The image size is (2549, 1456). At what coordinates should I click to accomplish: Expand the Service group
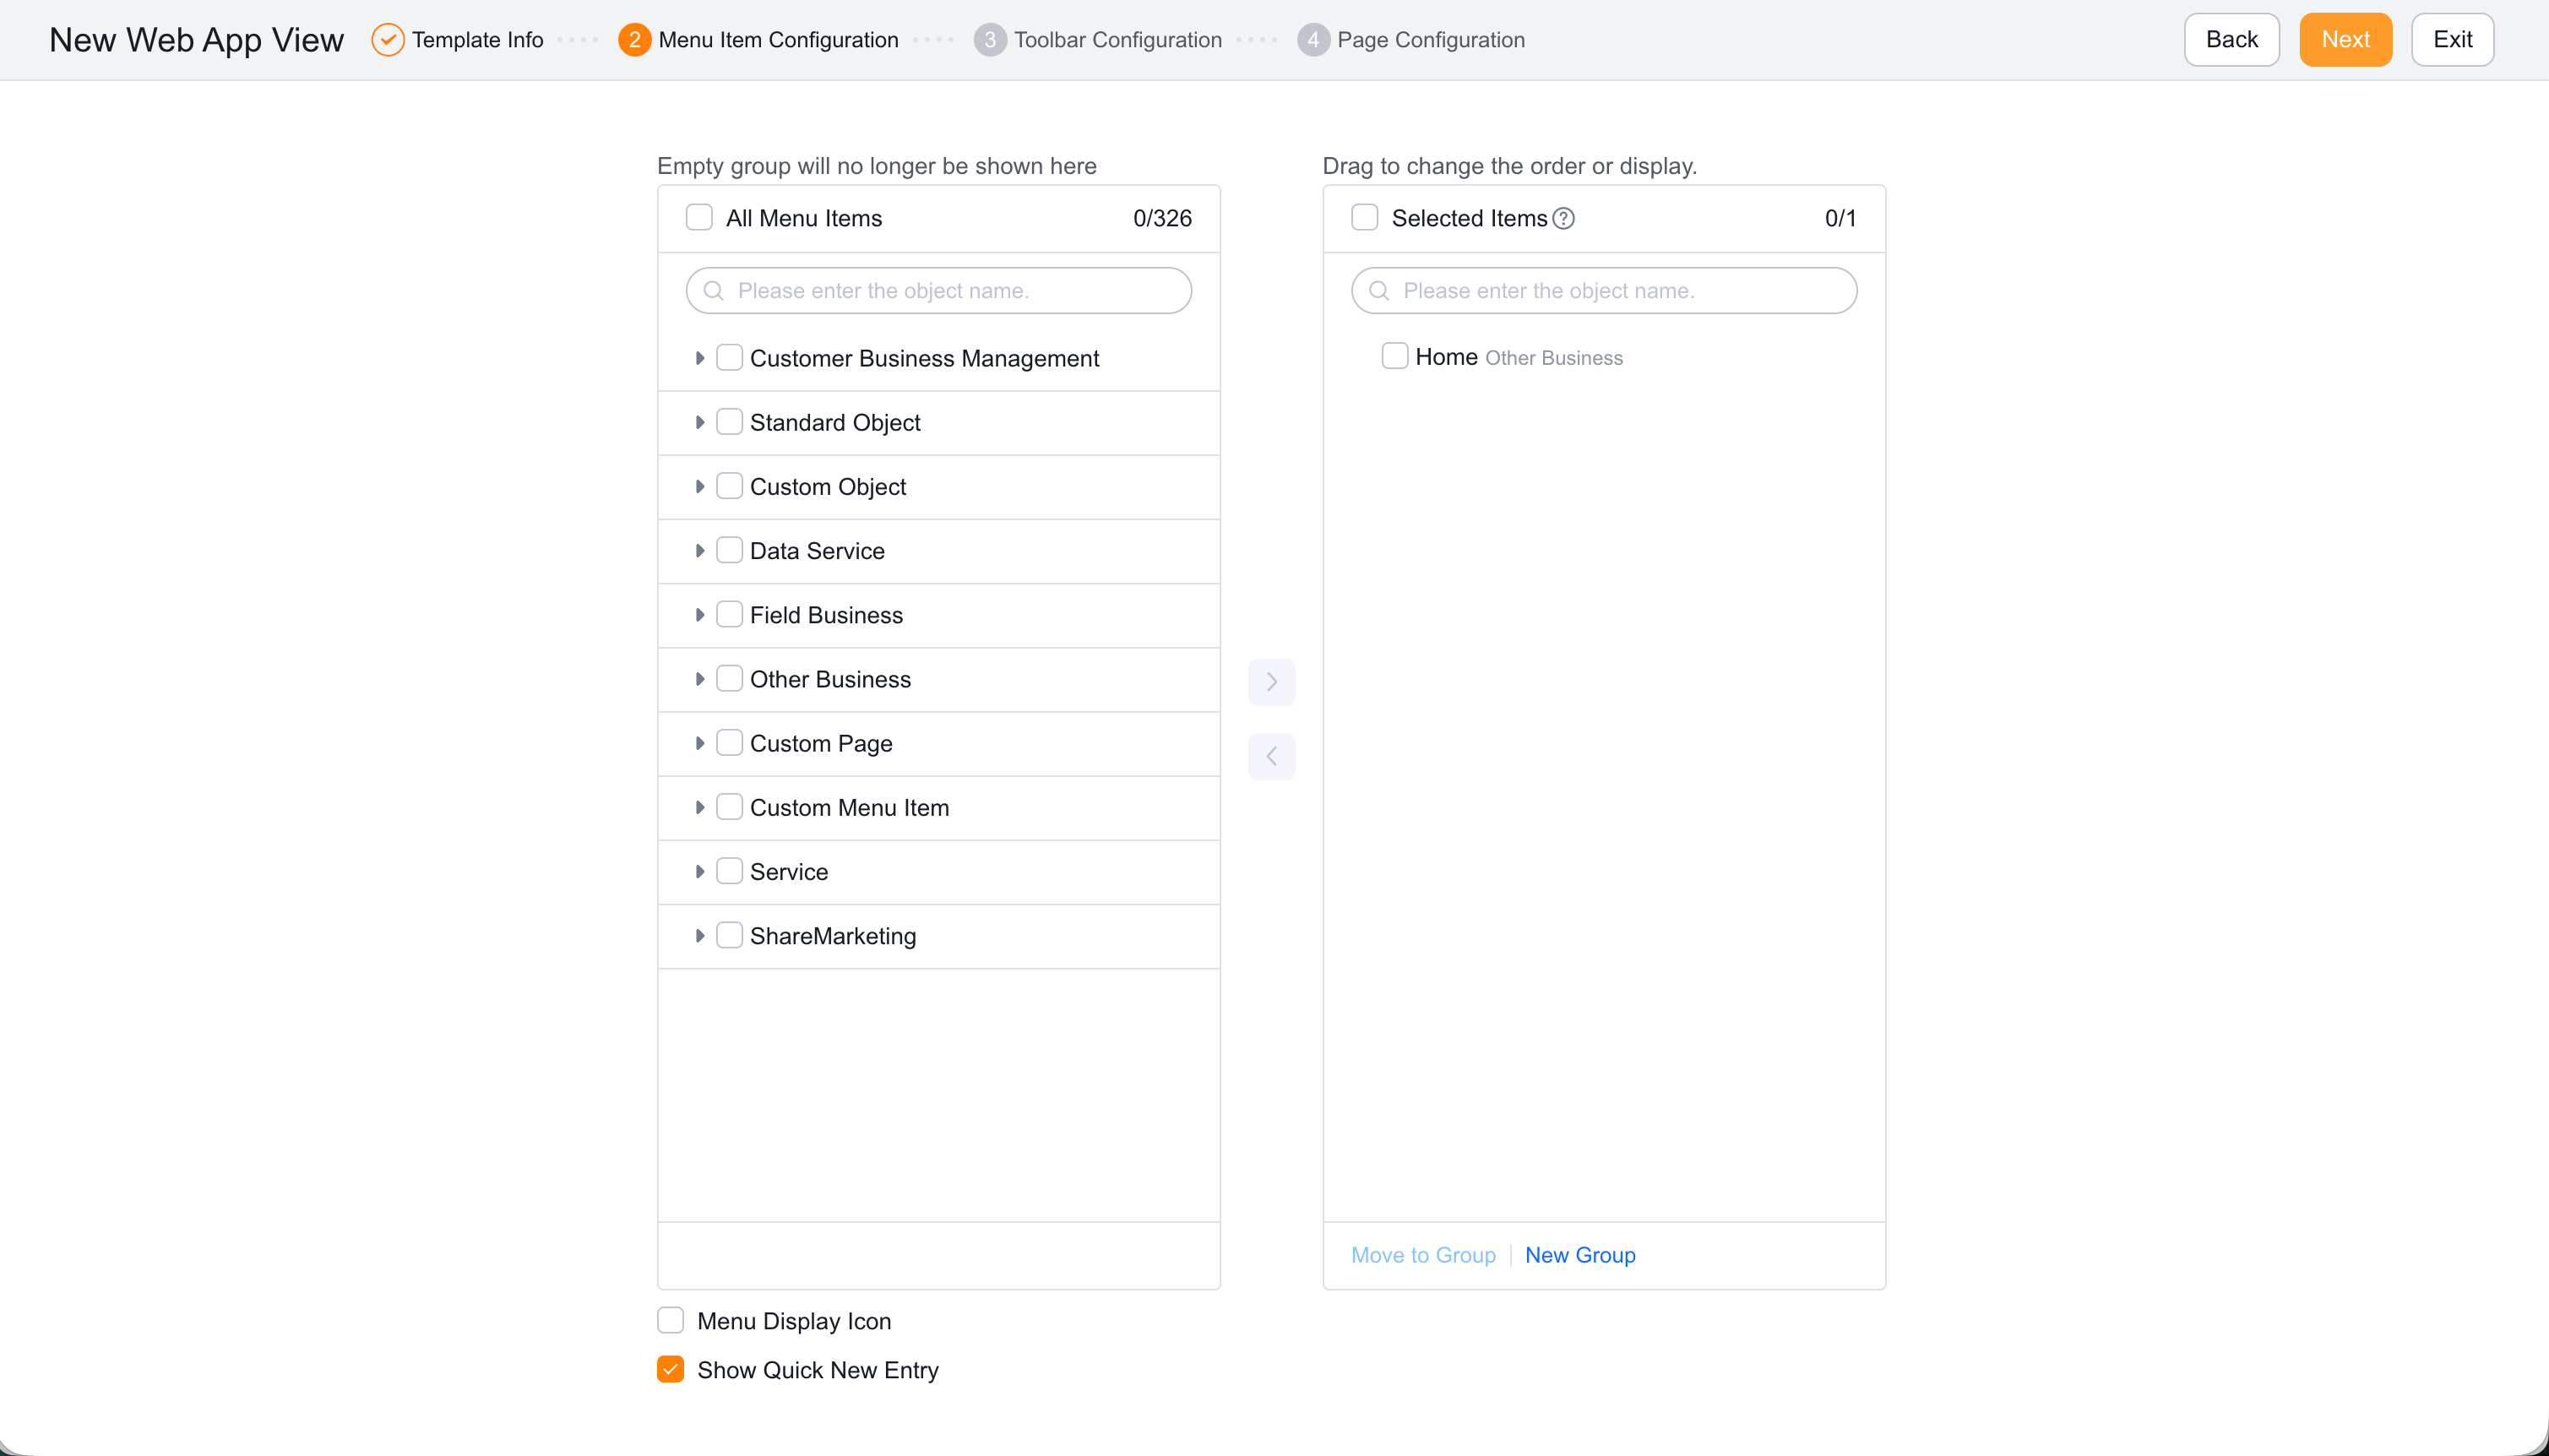click(x=699, y=871)
